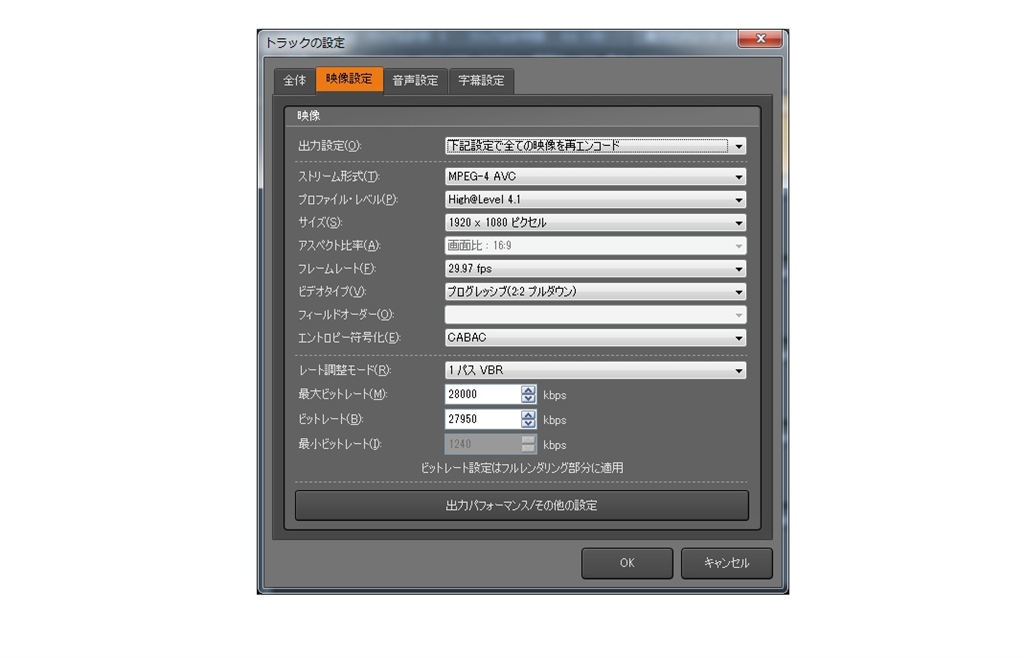Click the 最小ビットレート spinner arrows
Screen dimensions: 1024x658
[x=528, y=444]
